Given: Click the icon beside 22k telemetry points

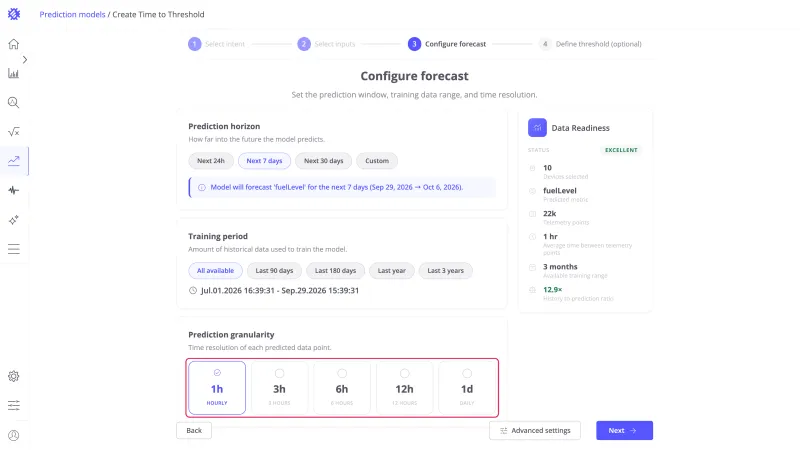Looking at the screenshot, I should (532, 214).
